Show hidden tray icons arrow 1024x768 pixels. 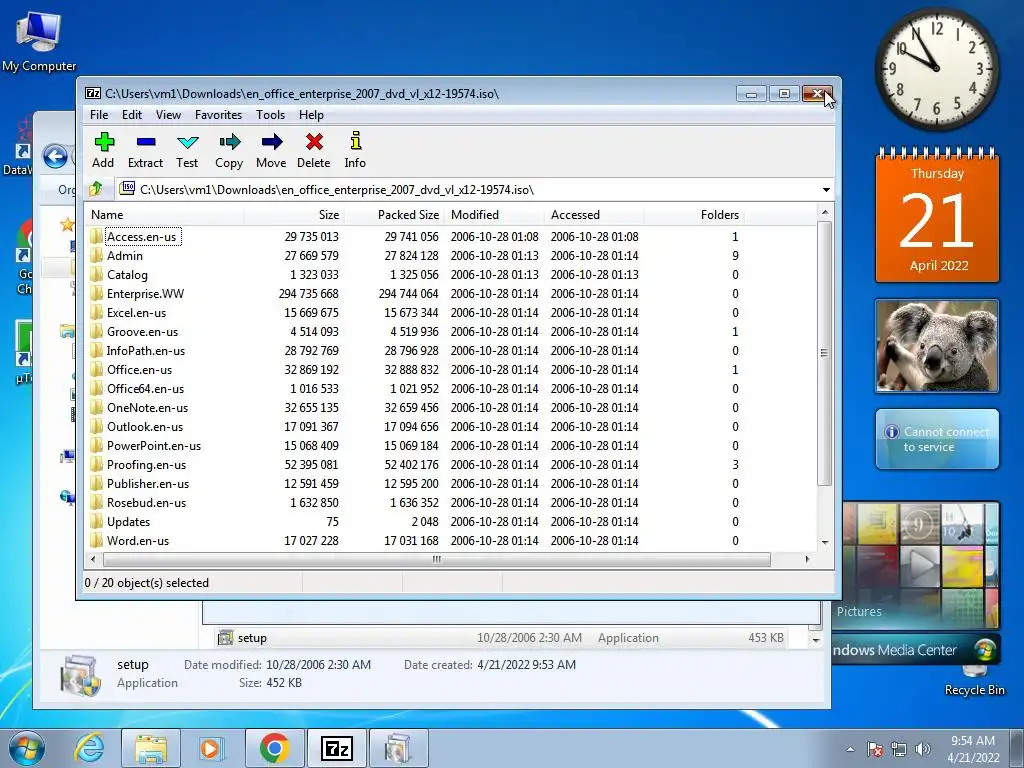coord(850,749)
